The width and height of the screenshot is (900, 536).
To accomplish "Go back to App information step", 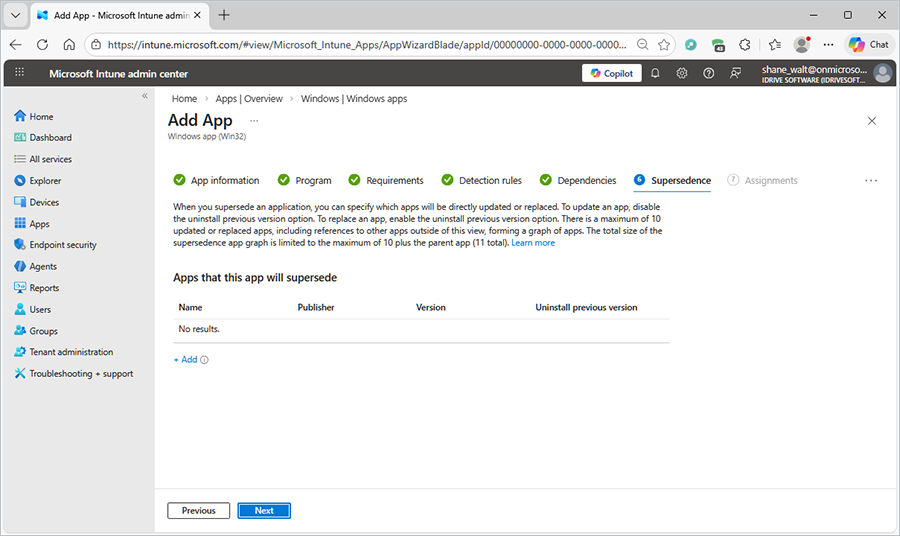I will tap(224, 181).
